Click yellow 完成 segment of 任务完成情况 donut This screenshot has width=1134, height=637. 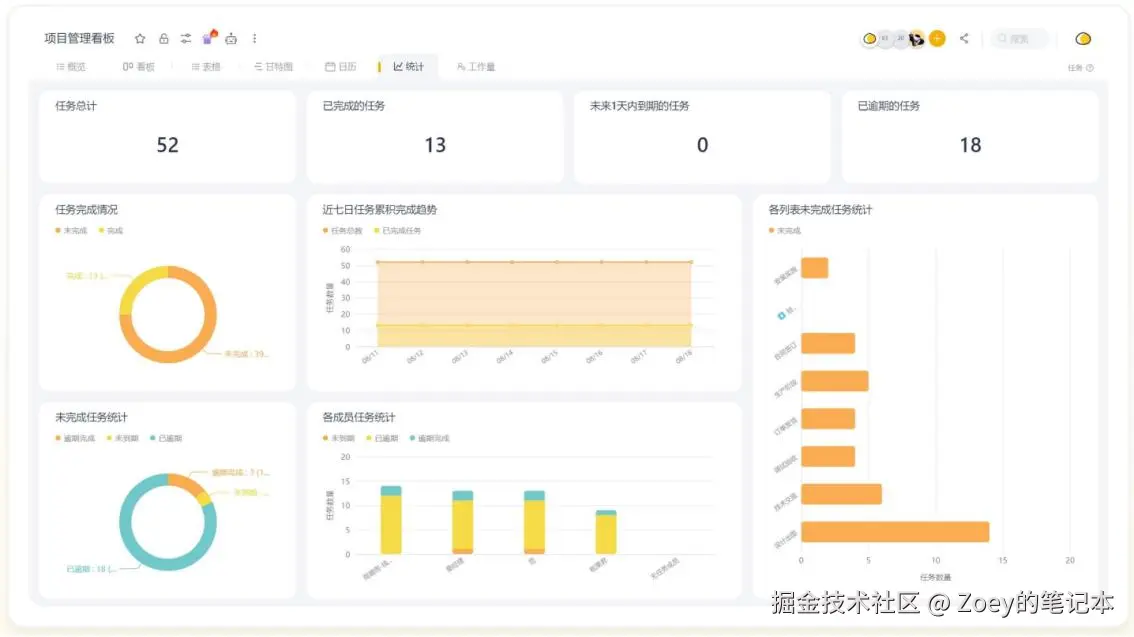(134, 284)
